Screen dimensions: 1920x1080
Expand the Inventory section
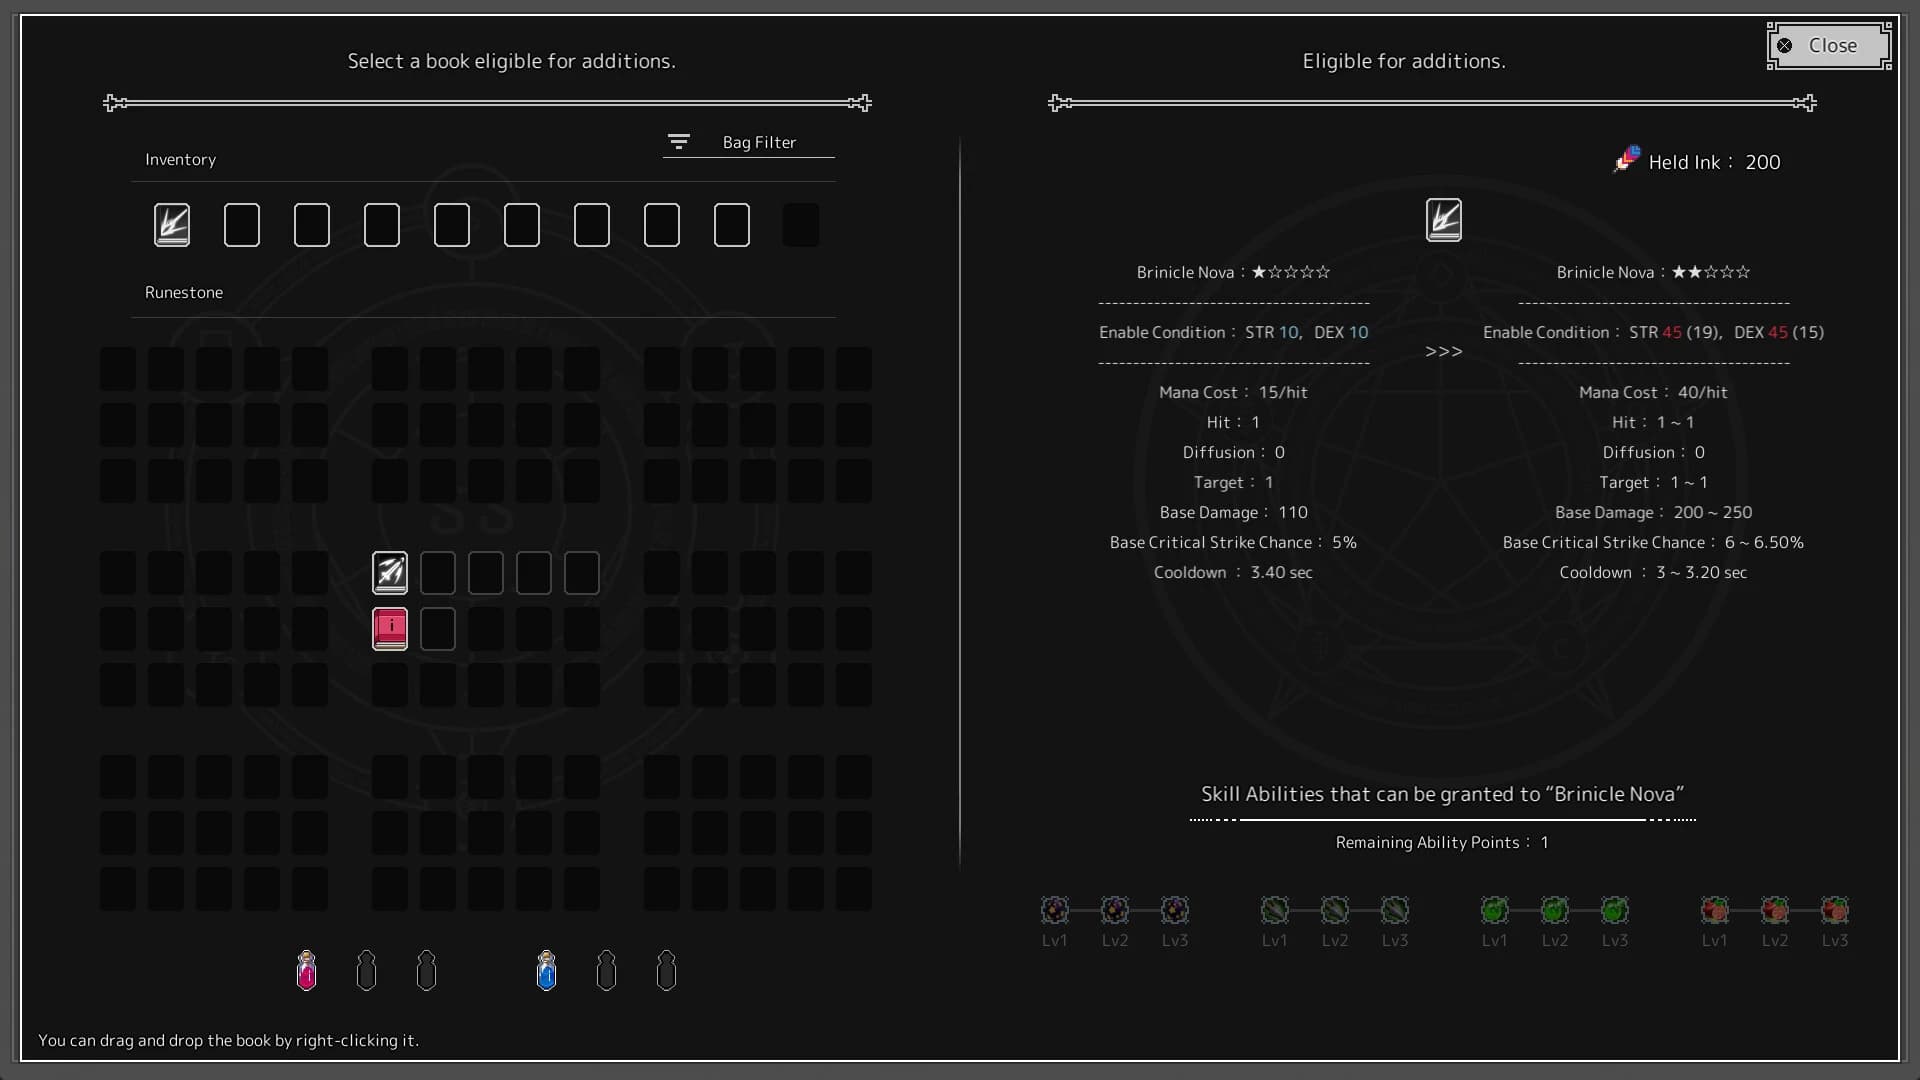click(x=181, y=158)
